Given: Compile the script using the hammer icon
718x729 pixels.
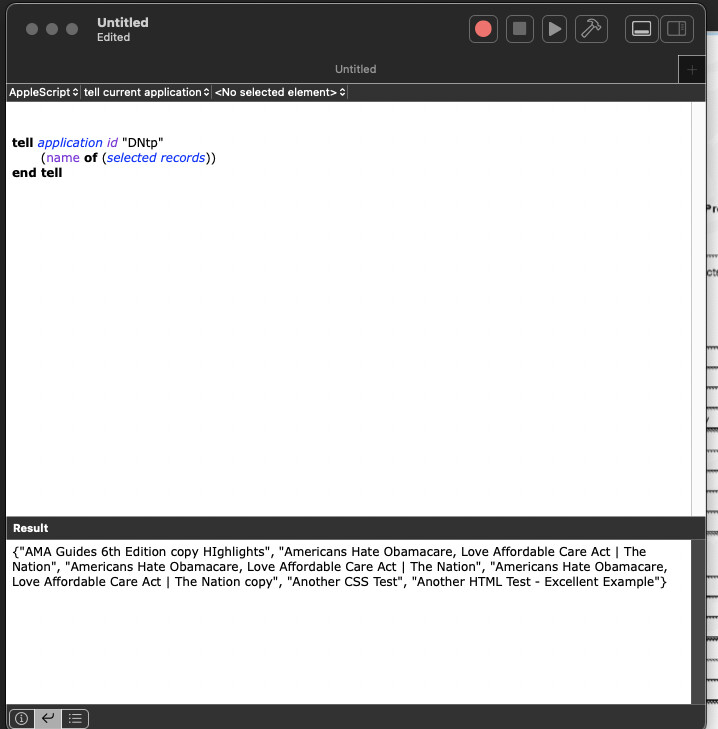Looking at the screenshot, I should (591, 29).
